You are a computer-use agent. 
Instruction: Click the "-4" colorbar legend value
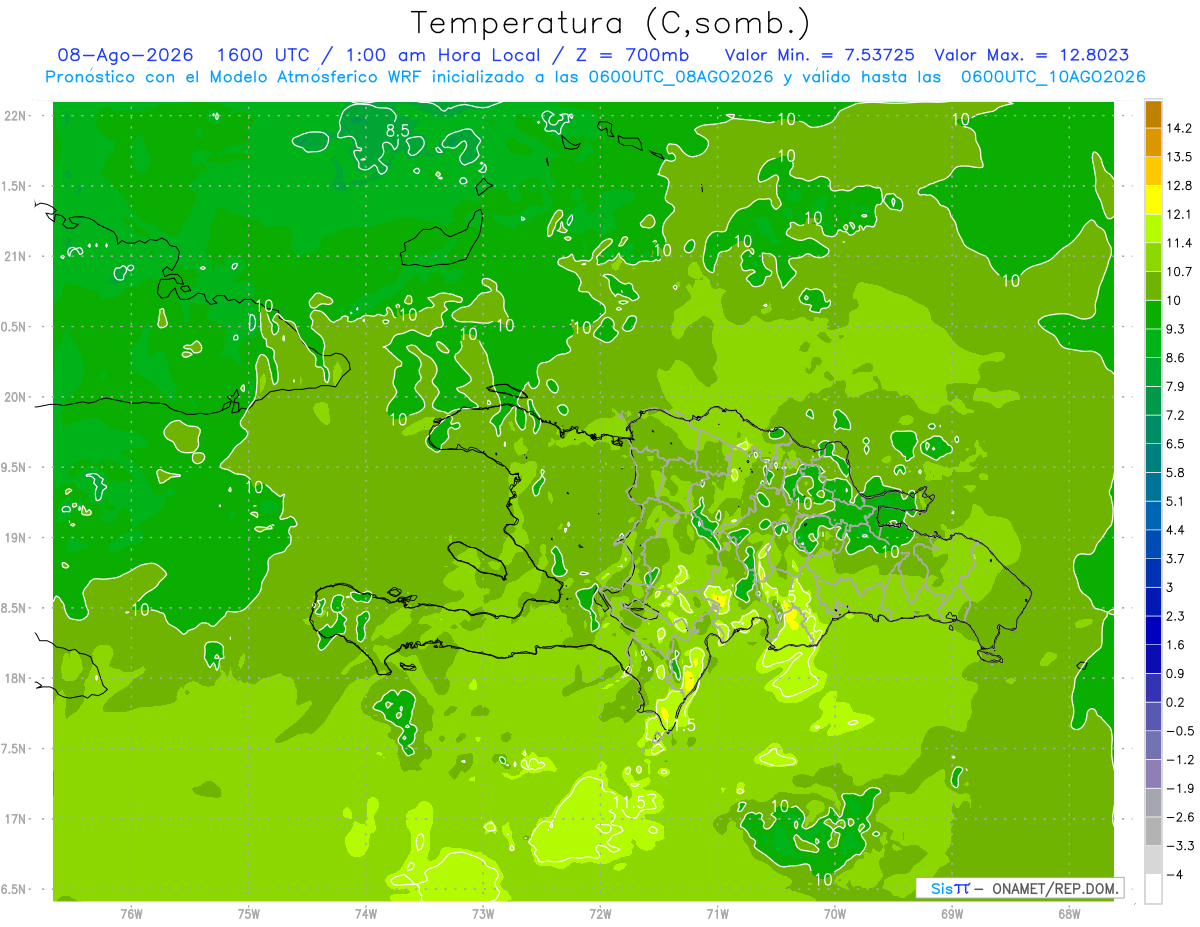pos(1173,875)
